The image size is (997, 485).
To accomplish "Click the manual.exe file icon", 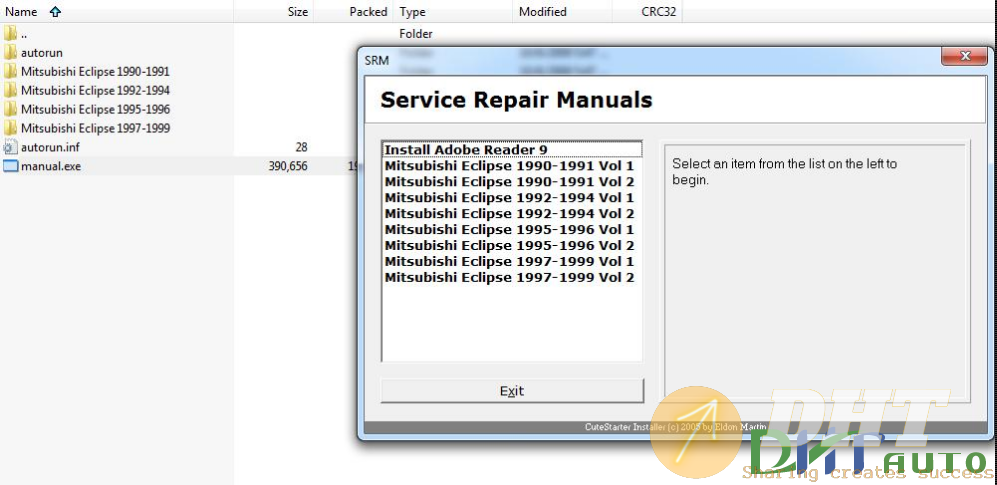I will (10, 167).
